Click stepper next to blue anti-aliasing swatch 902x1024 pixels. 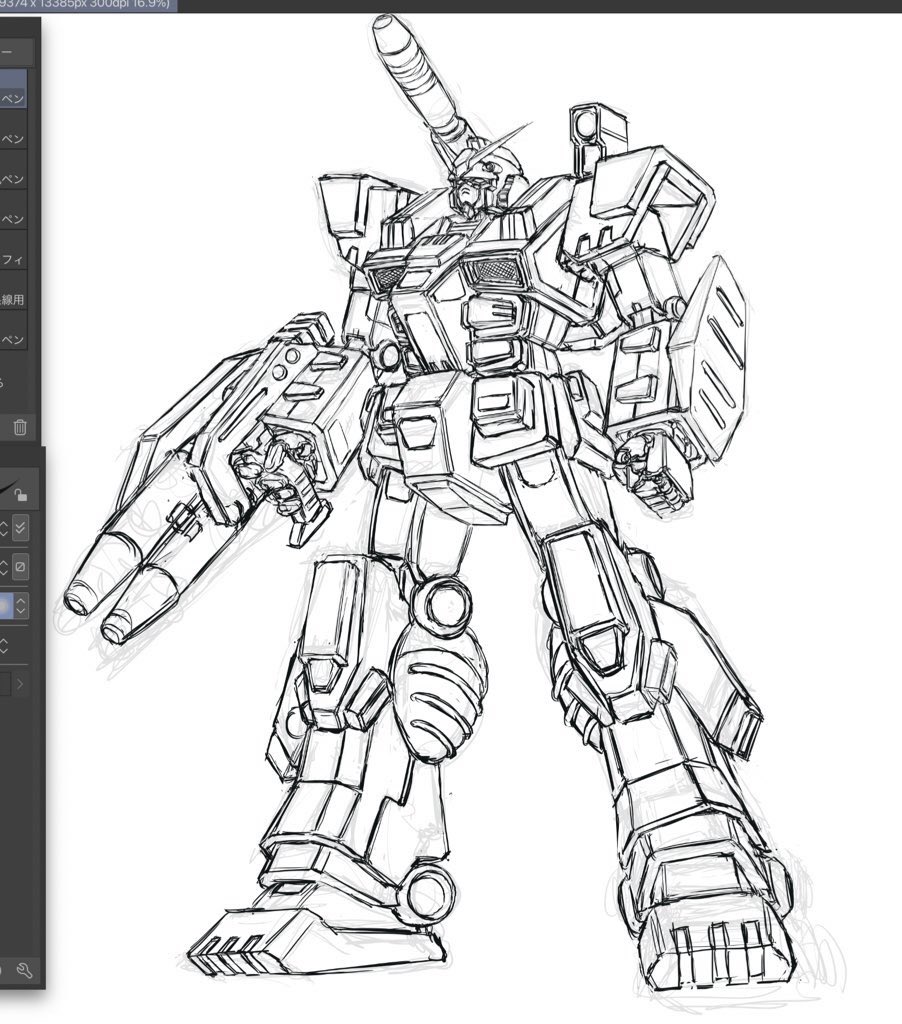click(x=21, y=606)
